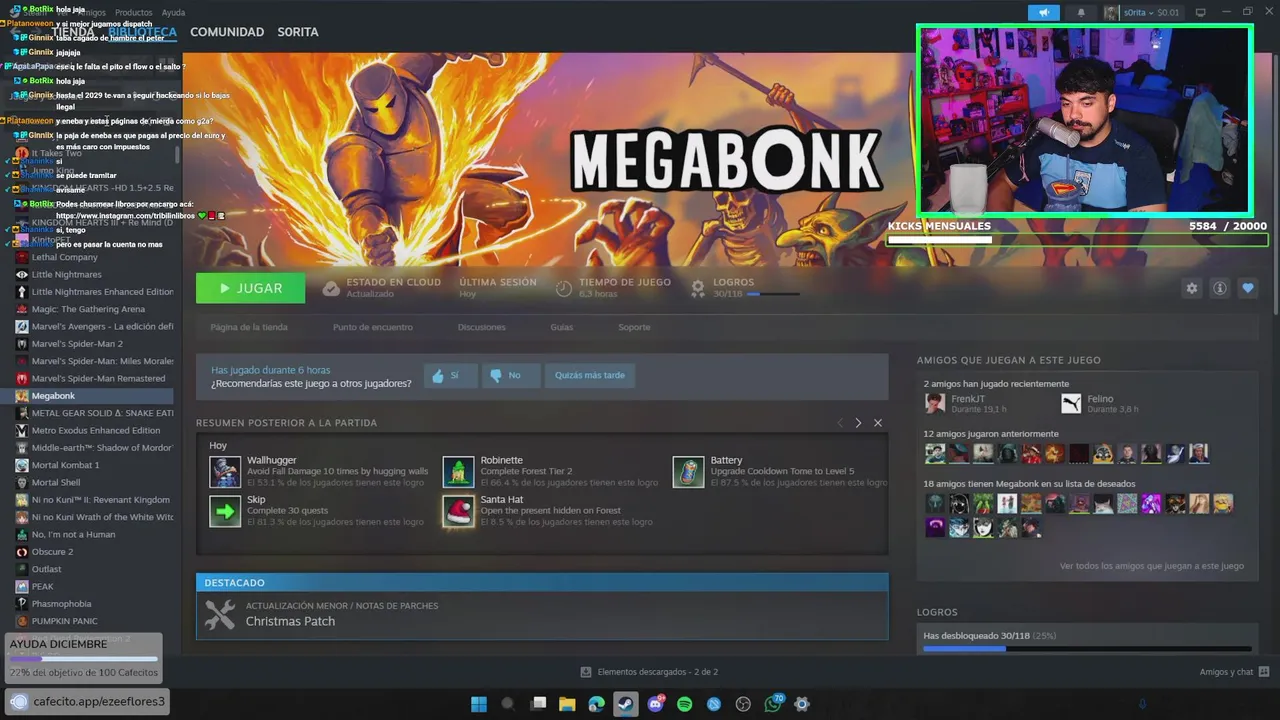
Task: Open File Explorer from taskbar
Action: (567, 704)
